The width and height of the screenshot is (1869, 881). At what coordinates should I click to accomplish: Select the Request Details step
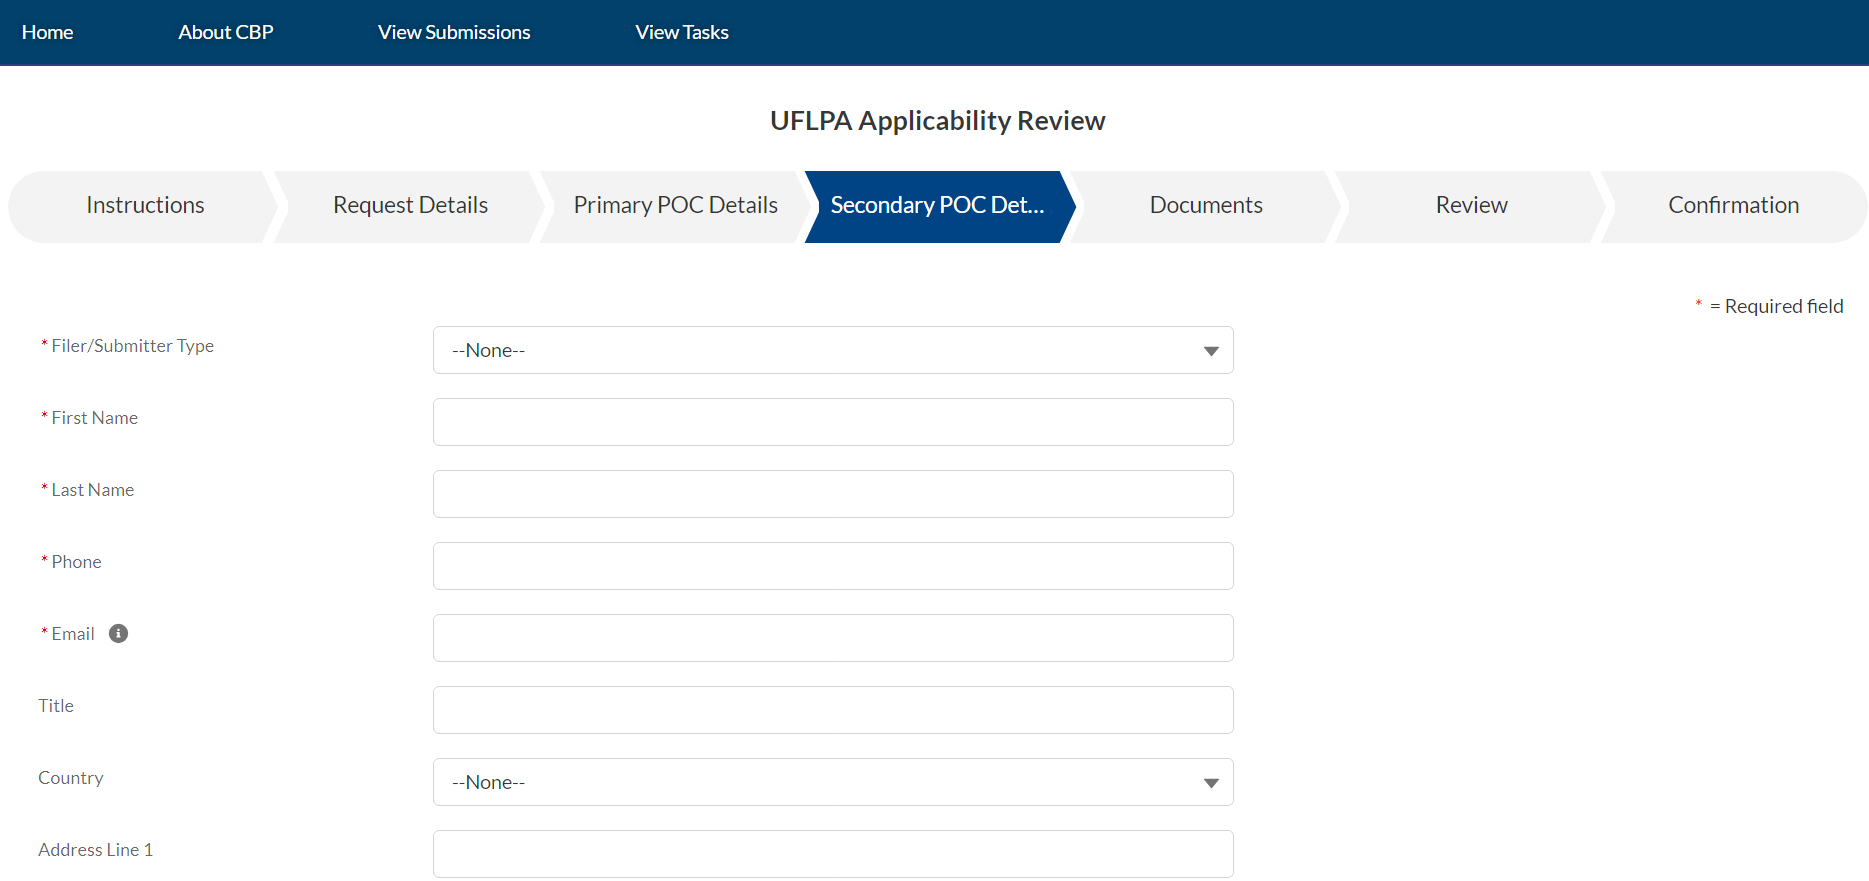pyautogui.click(x=410, y=206)
